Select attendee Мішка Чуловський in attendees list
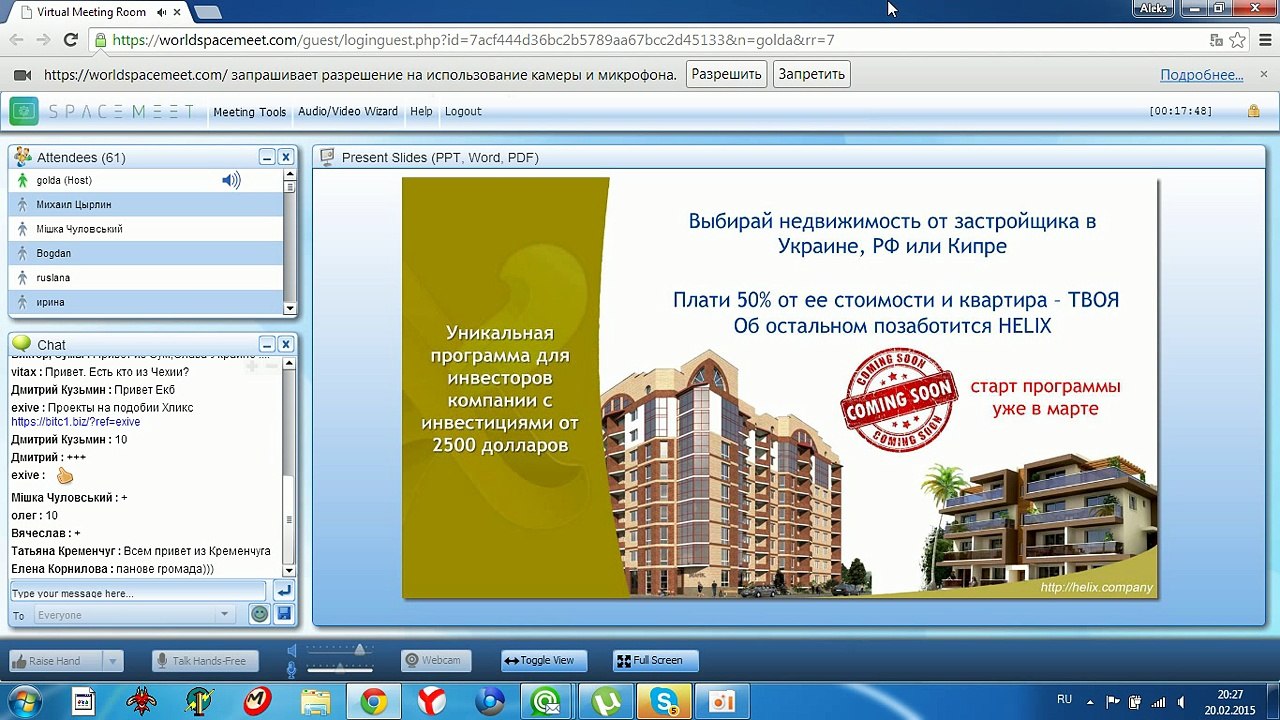Image resolution: width=1280 pixels, height=720 pixels. (x=146, y=229)
